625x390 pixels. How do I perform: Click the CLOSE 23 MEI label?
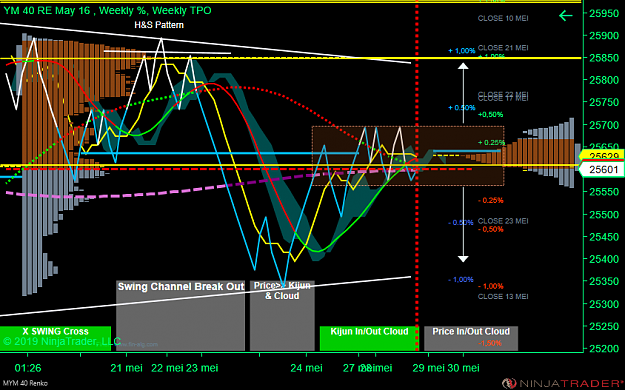pos(503,221)
